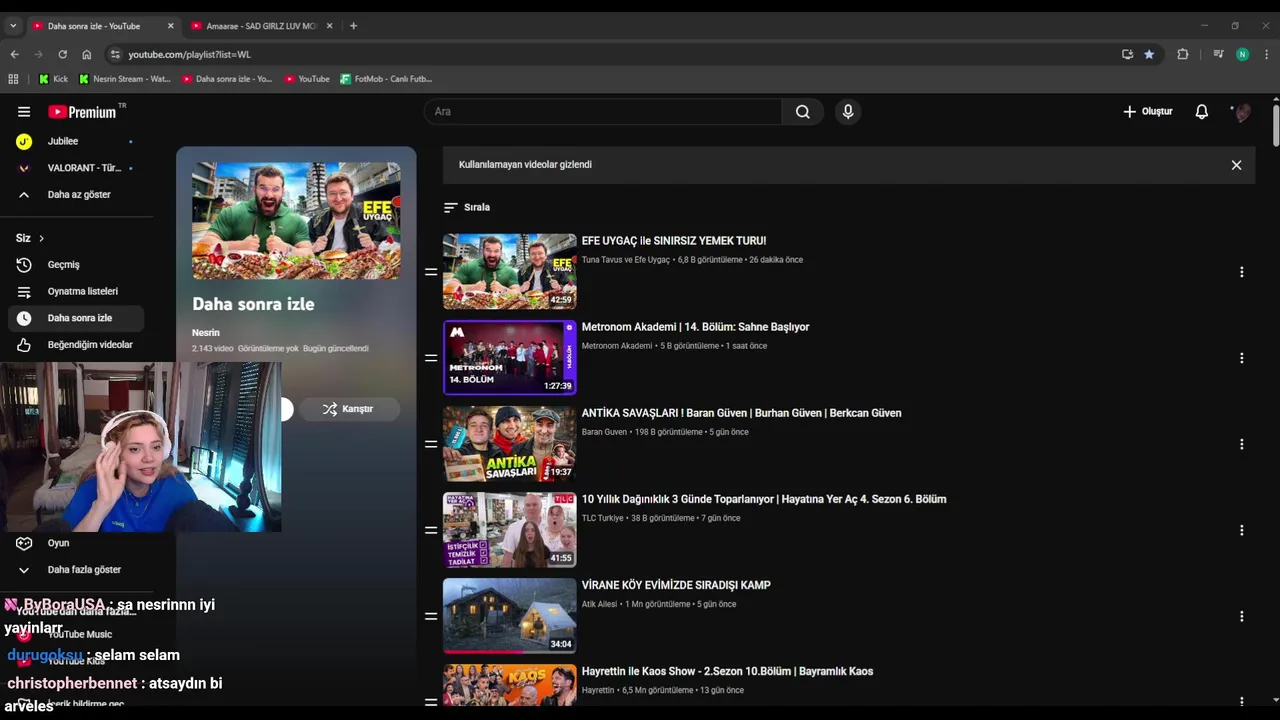1280x720 pixels.
Task: Close the Daha sonra izle tab
Action: [170, 26]
